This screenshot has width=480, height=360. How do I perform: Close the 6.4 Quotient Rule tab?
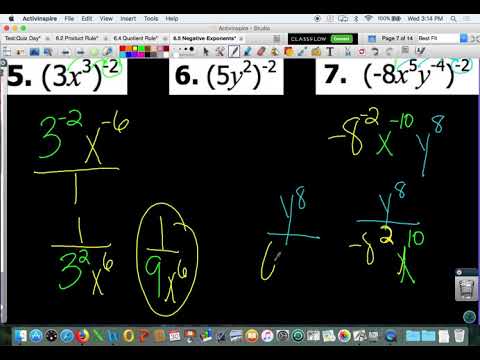pyautogui.click(x=165, y=39)
